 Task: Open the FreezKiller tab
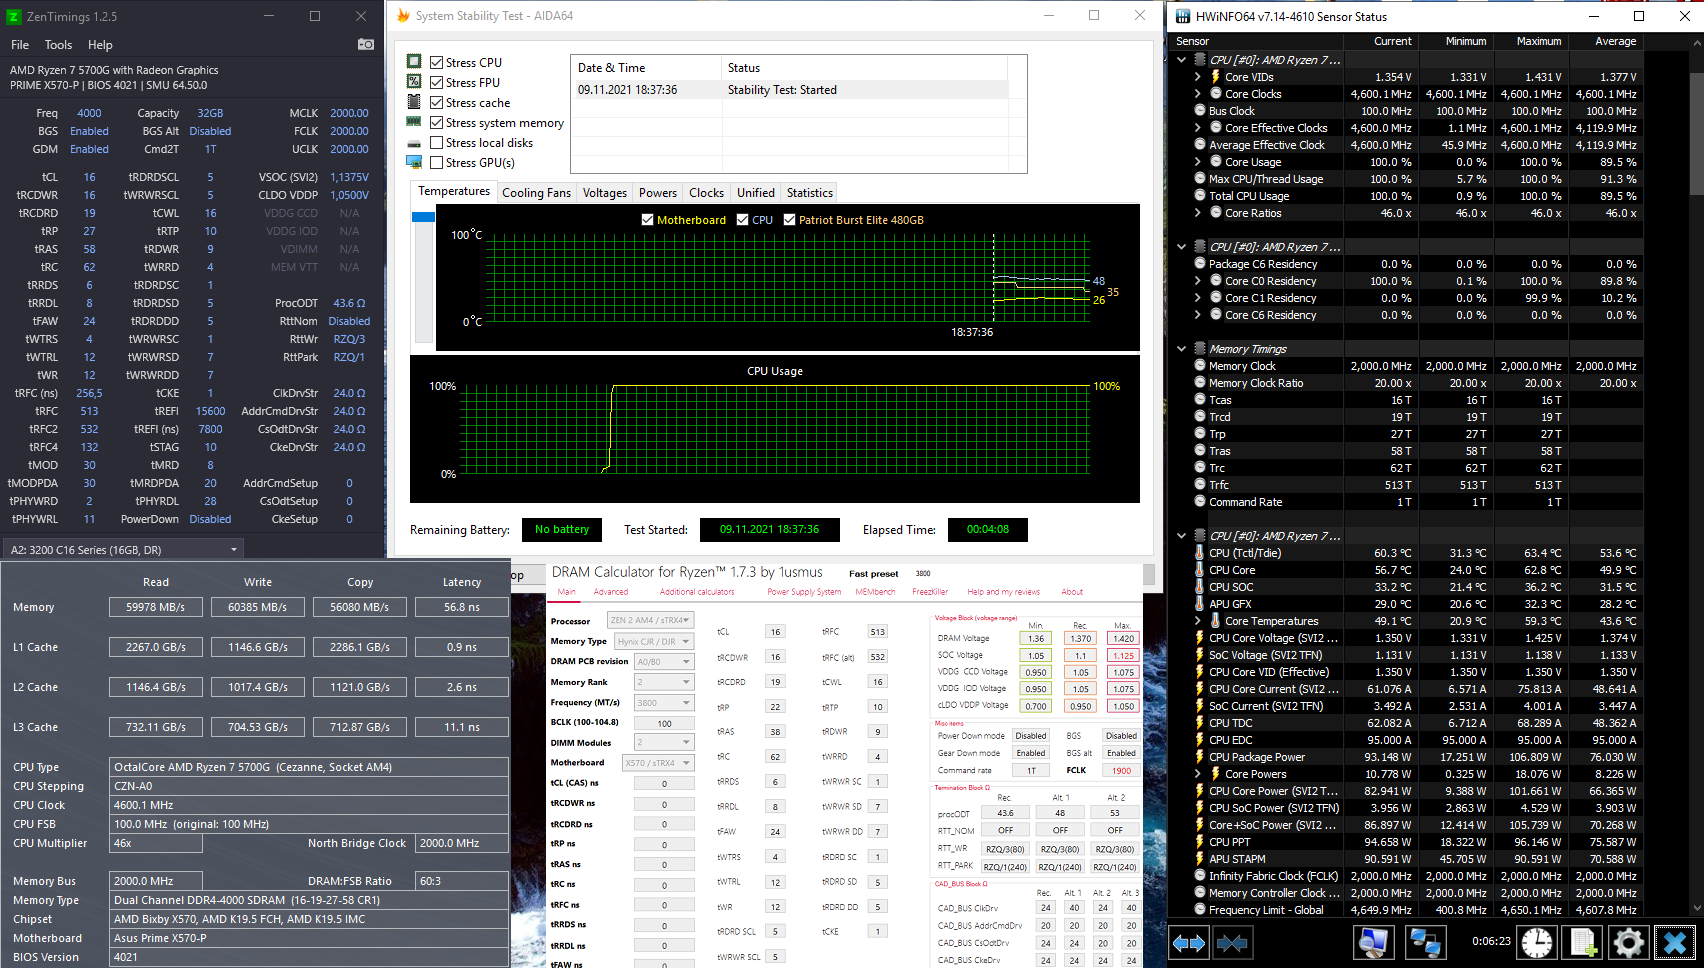pos(930,592)
